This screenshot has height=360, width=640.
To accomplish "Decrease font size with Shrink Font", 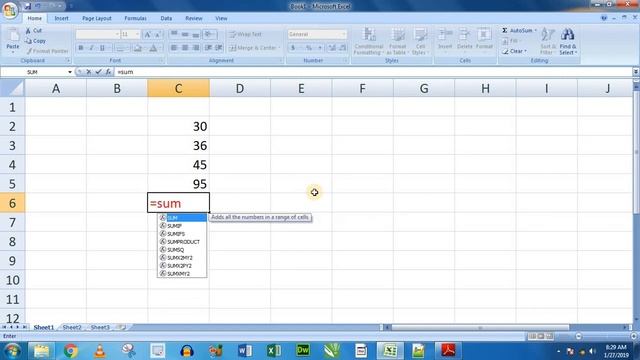I will click(158, 35).
